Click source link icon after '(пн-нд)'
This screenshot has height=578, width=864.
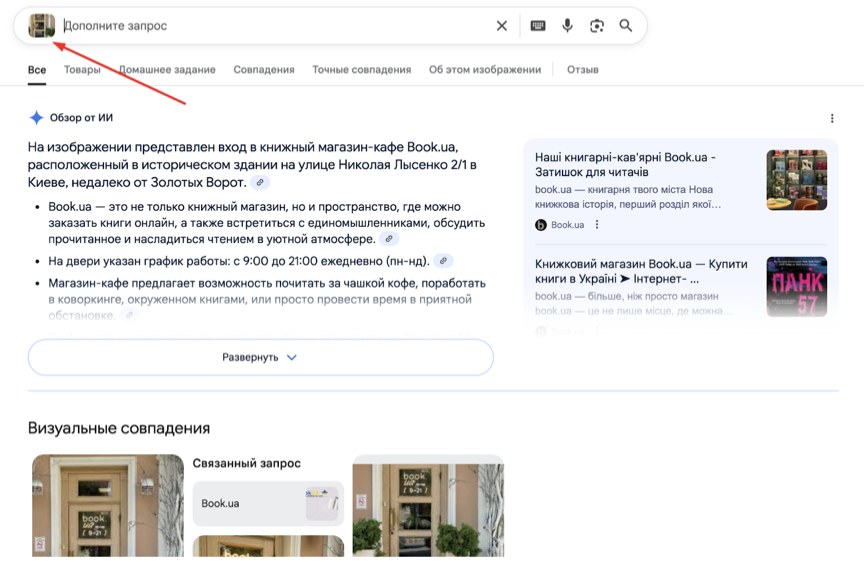tap(443, 261)
